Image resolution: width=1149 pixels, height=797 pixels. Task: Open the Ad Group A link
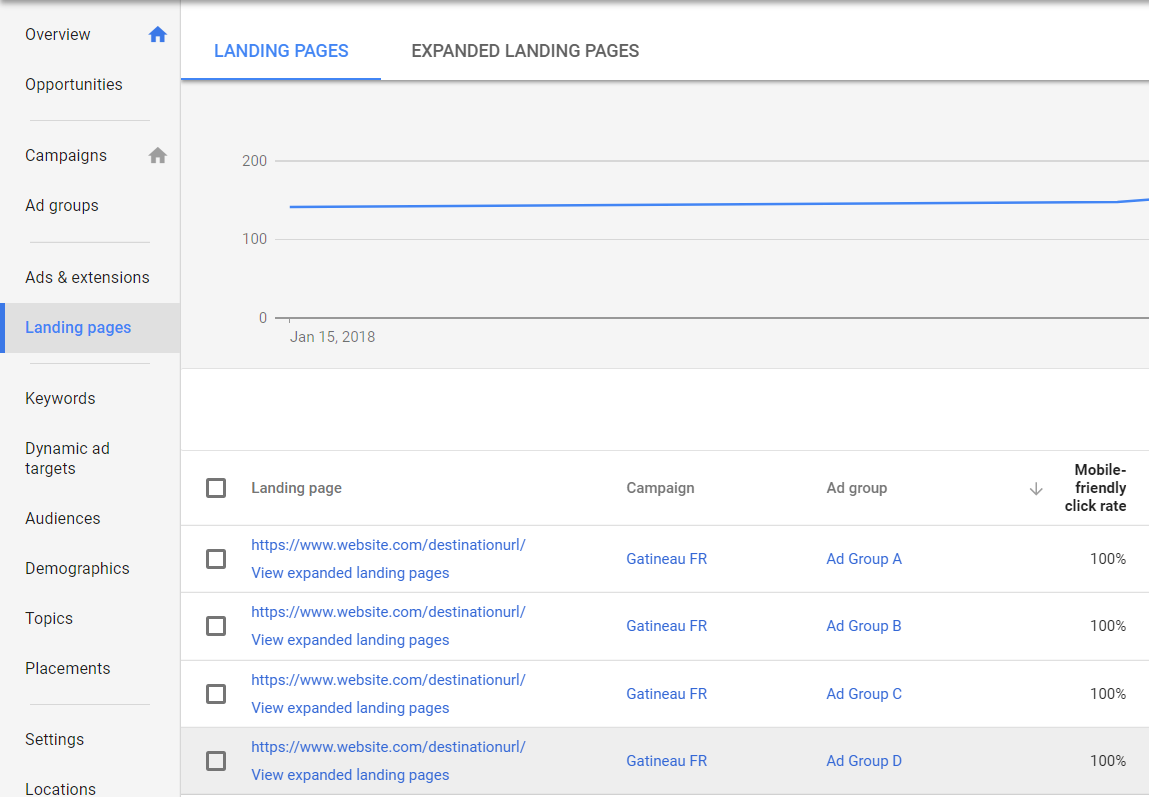pos(864,559)
